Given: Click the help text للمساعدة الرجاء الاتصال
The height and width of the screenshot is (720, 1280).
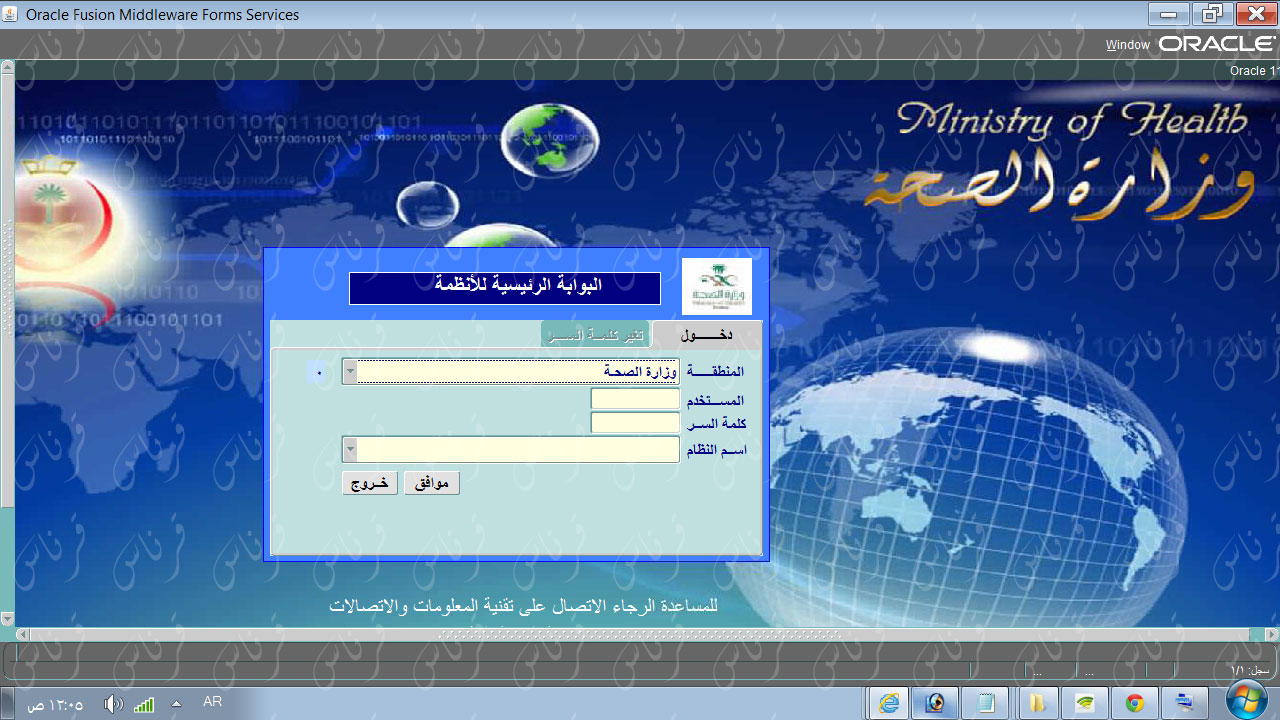Looking at the screenshot, I should 524,606.
